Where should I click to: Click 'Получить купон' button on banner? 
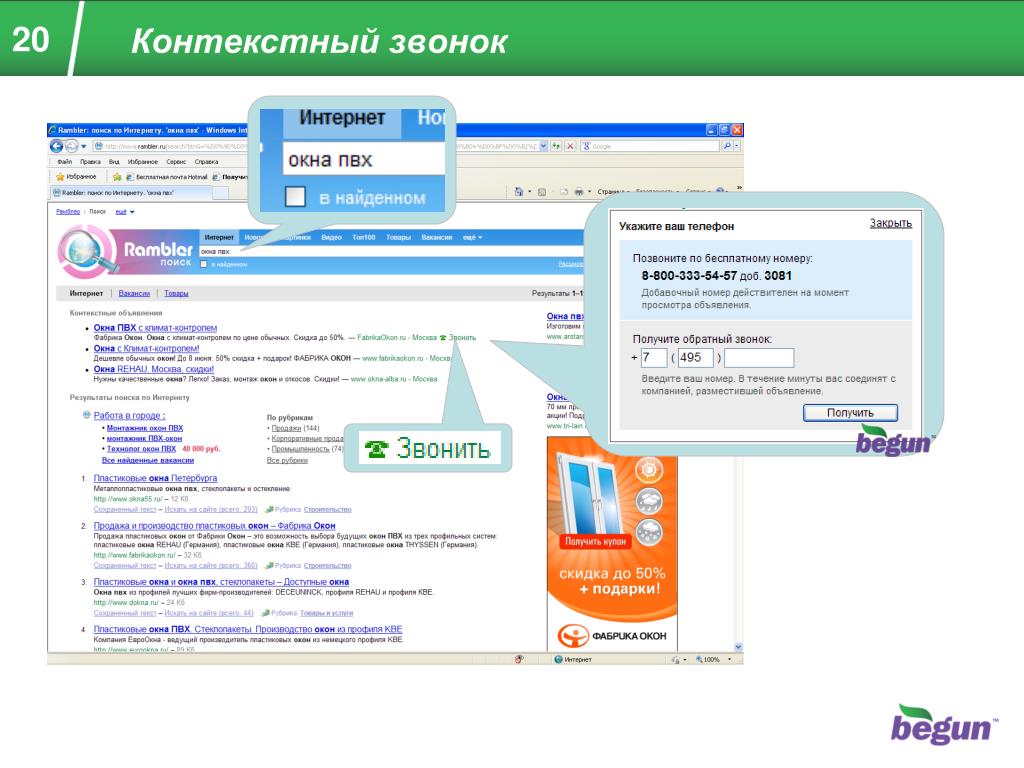[x=595, y=541]
